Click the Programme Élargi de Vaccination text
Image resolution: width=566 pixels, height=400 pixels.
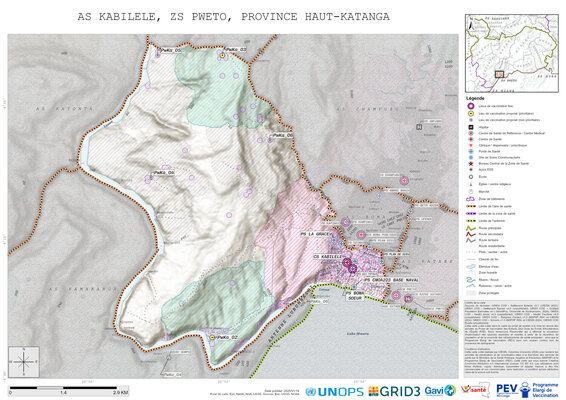tap(545, 390)
